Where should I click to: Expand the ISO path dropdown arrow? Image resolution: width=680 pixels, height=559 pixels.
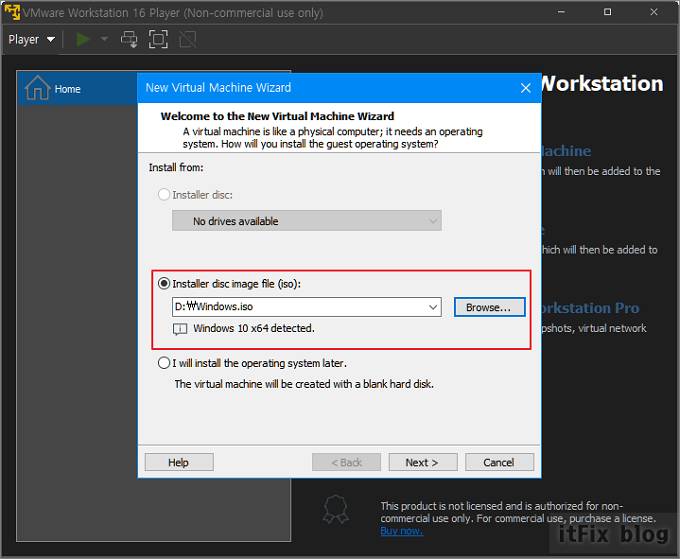pos(433,307)
